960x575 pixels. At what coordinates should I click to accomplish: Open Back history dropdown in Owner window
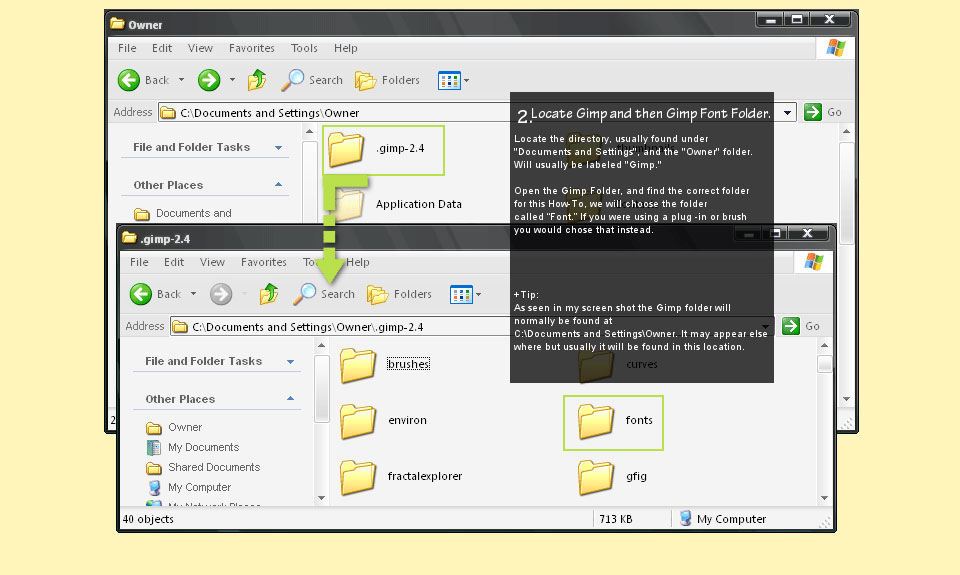181,80
